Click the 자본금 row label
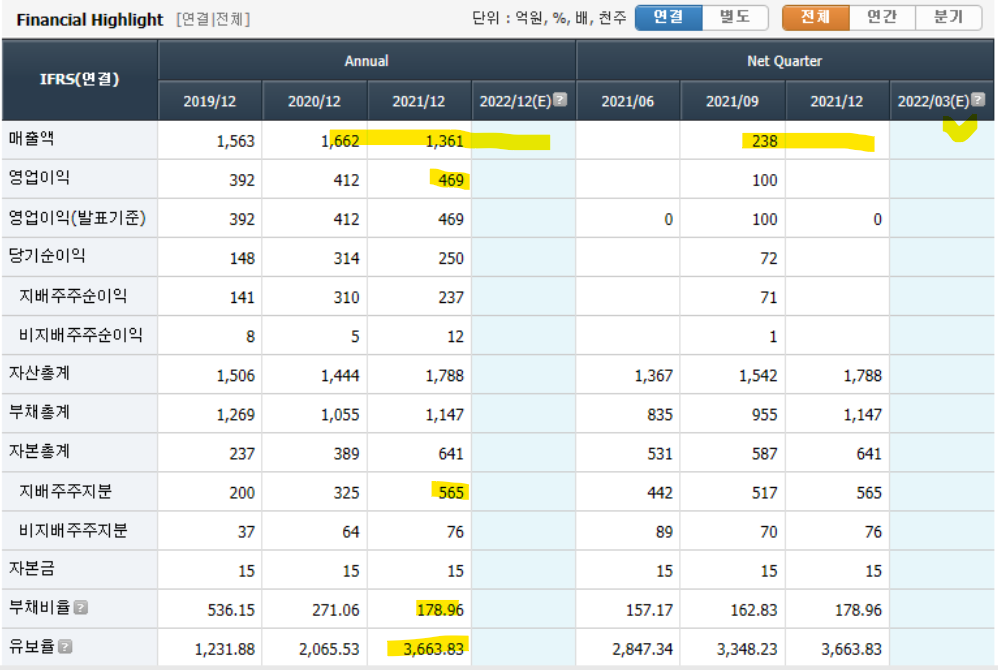This screenshot has height=670, width=998. pos(32,568)
